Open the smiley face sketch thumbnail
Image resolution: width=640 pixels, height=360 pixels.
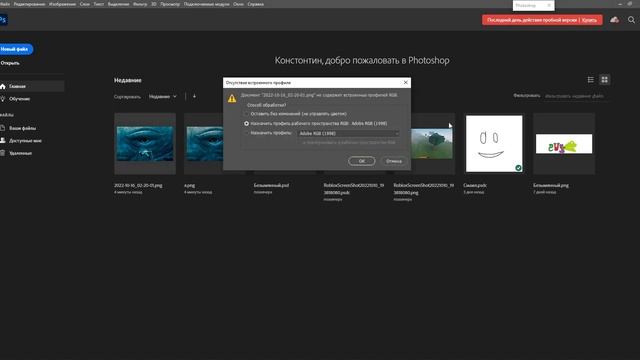[494, 144]
